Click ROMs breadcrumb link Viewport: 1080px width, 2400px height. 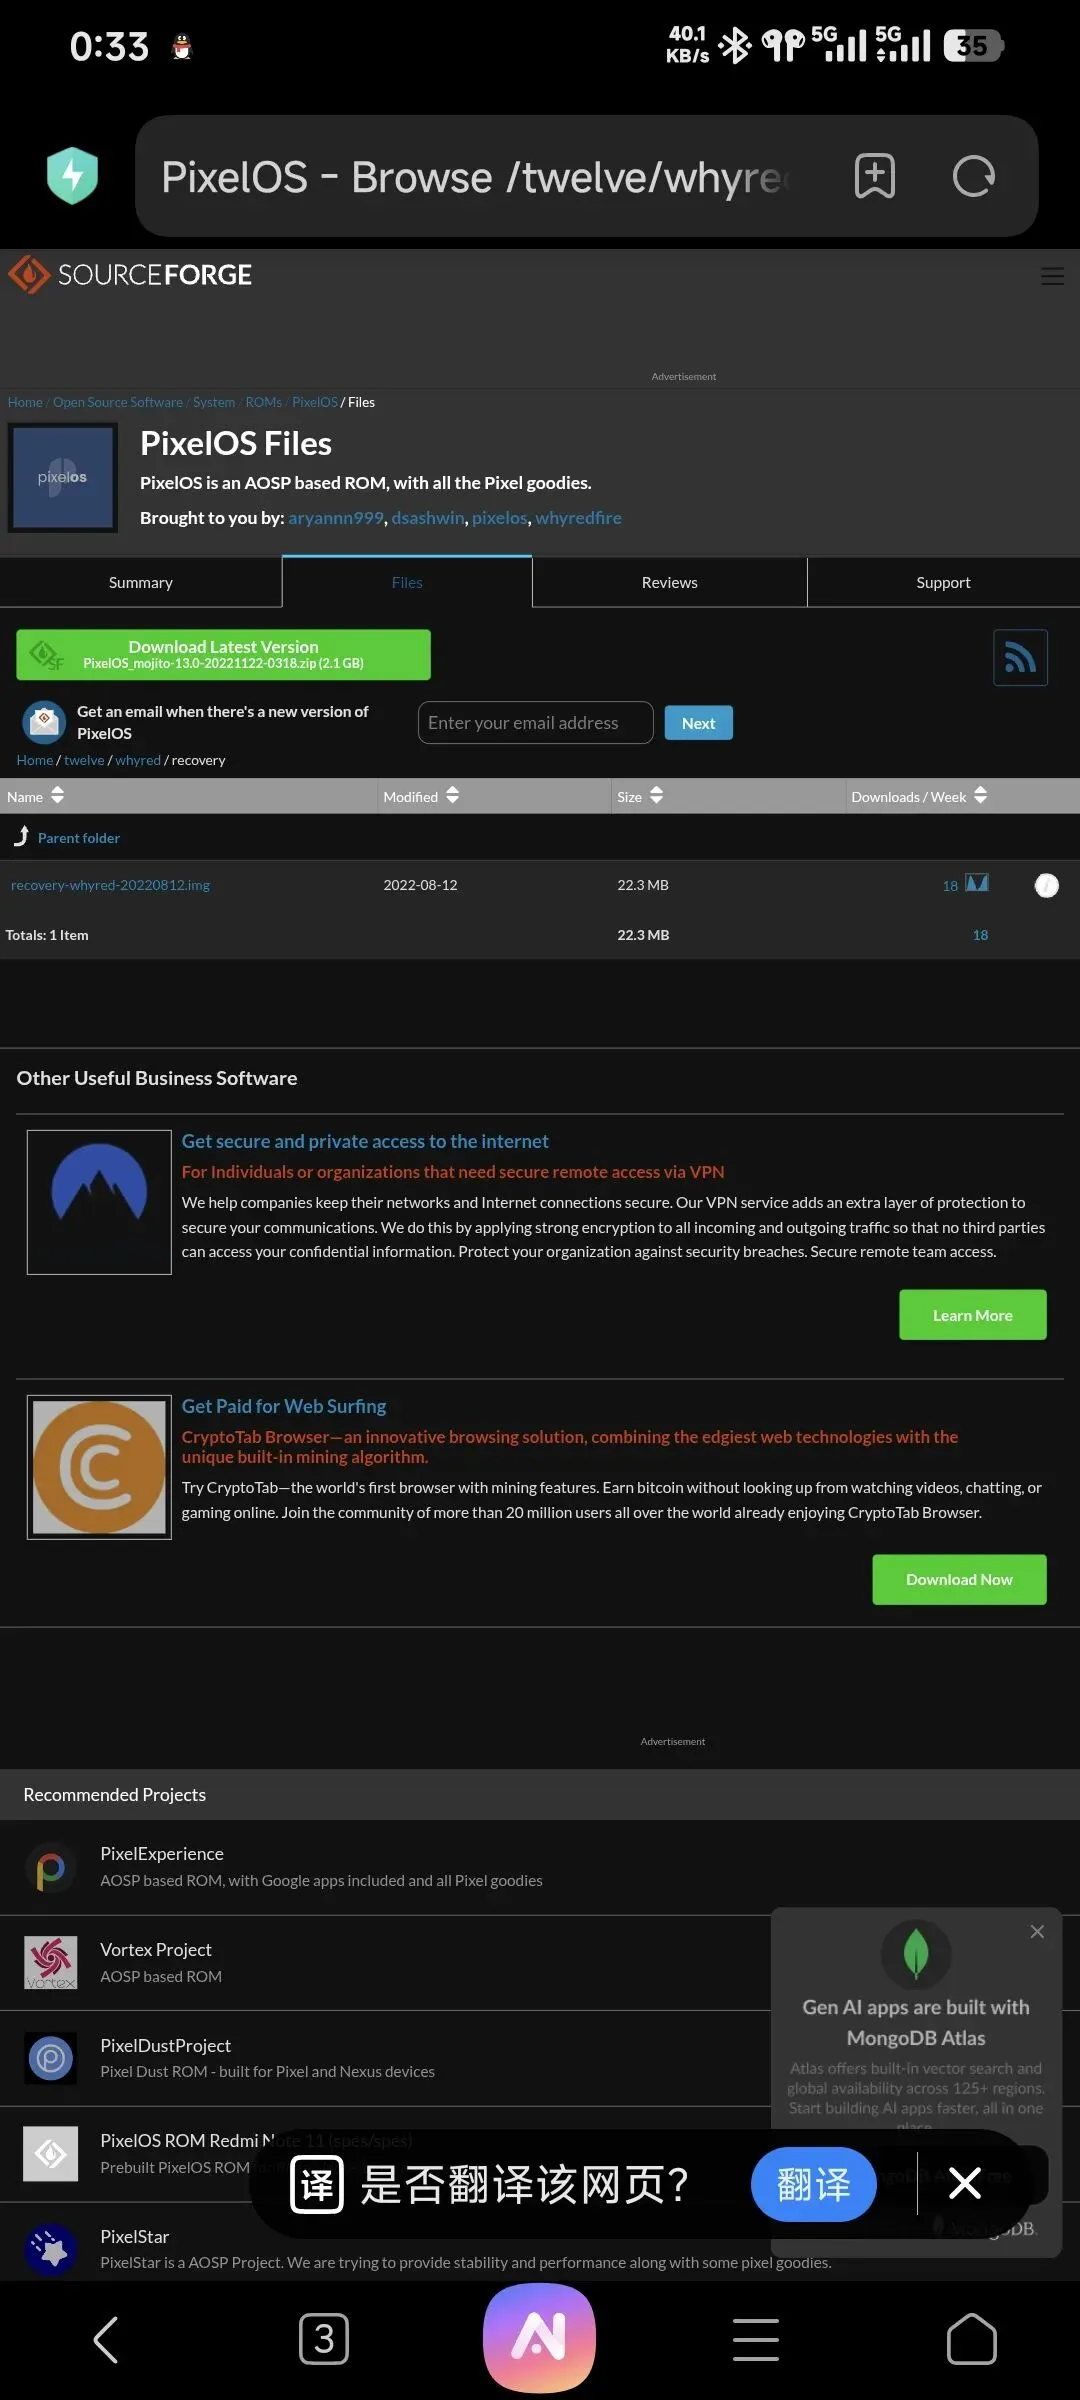[x=264, y=402]
